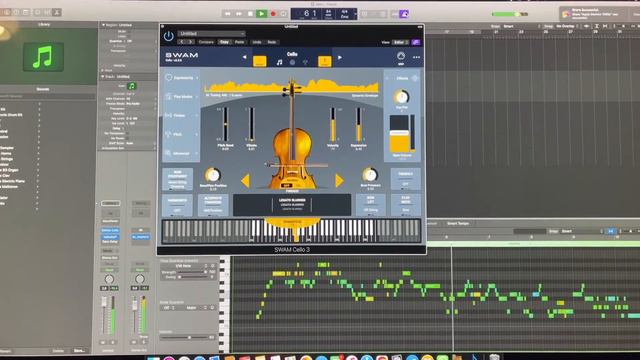Toggle the Bow Polyphony option box
640x360 pixels.
pos(178,179)
